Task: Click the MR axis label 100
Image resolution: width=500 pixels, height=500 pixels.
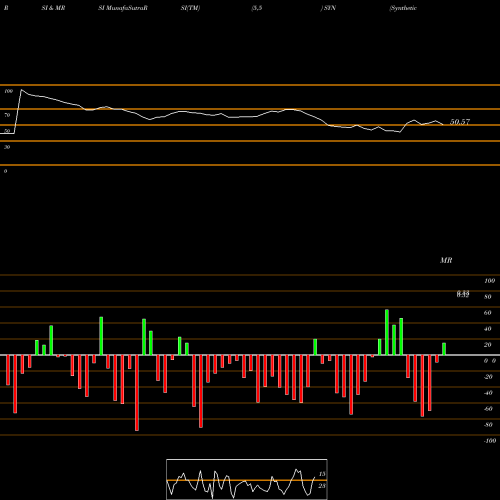Action: coord(490,281)
